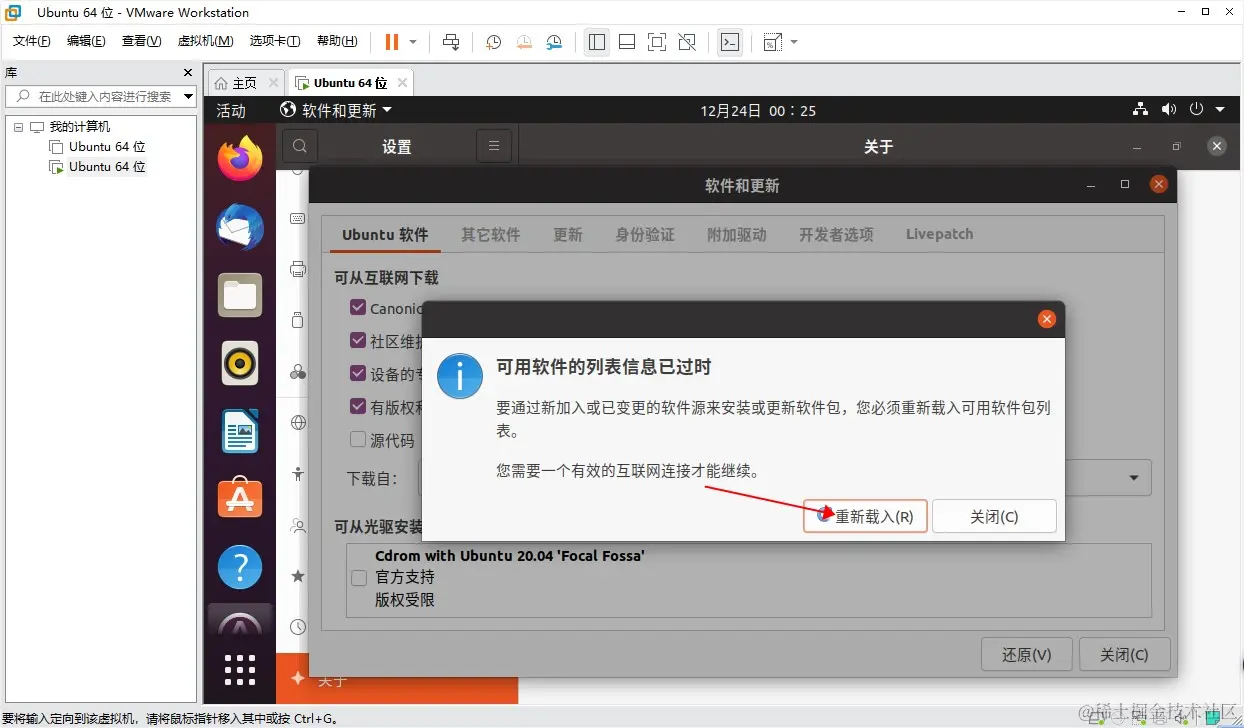Click the 还原(V) button

click(x=1027, y=655)
